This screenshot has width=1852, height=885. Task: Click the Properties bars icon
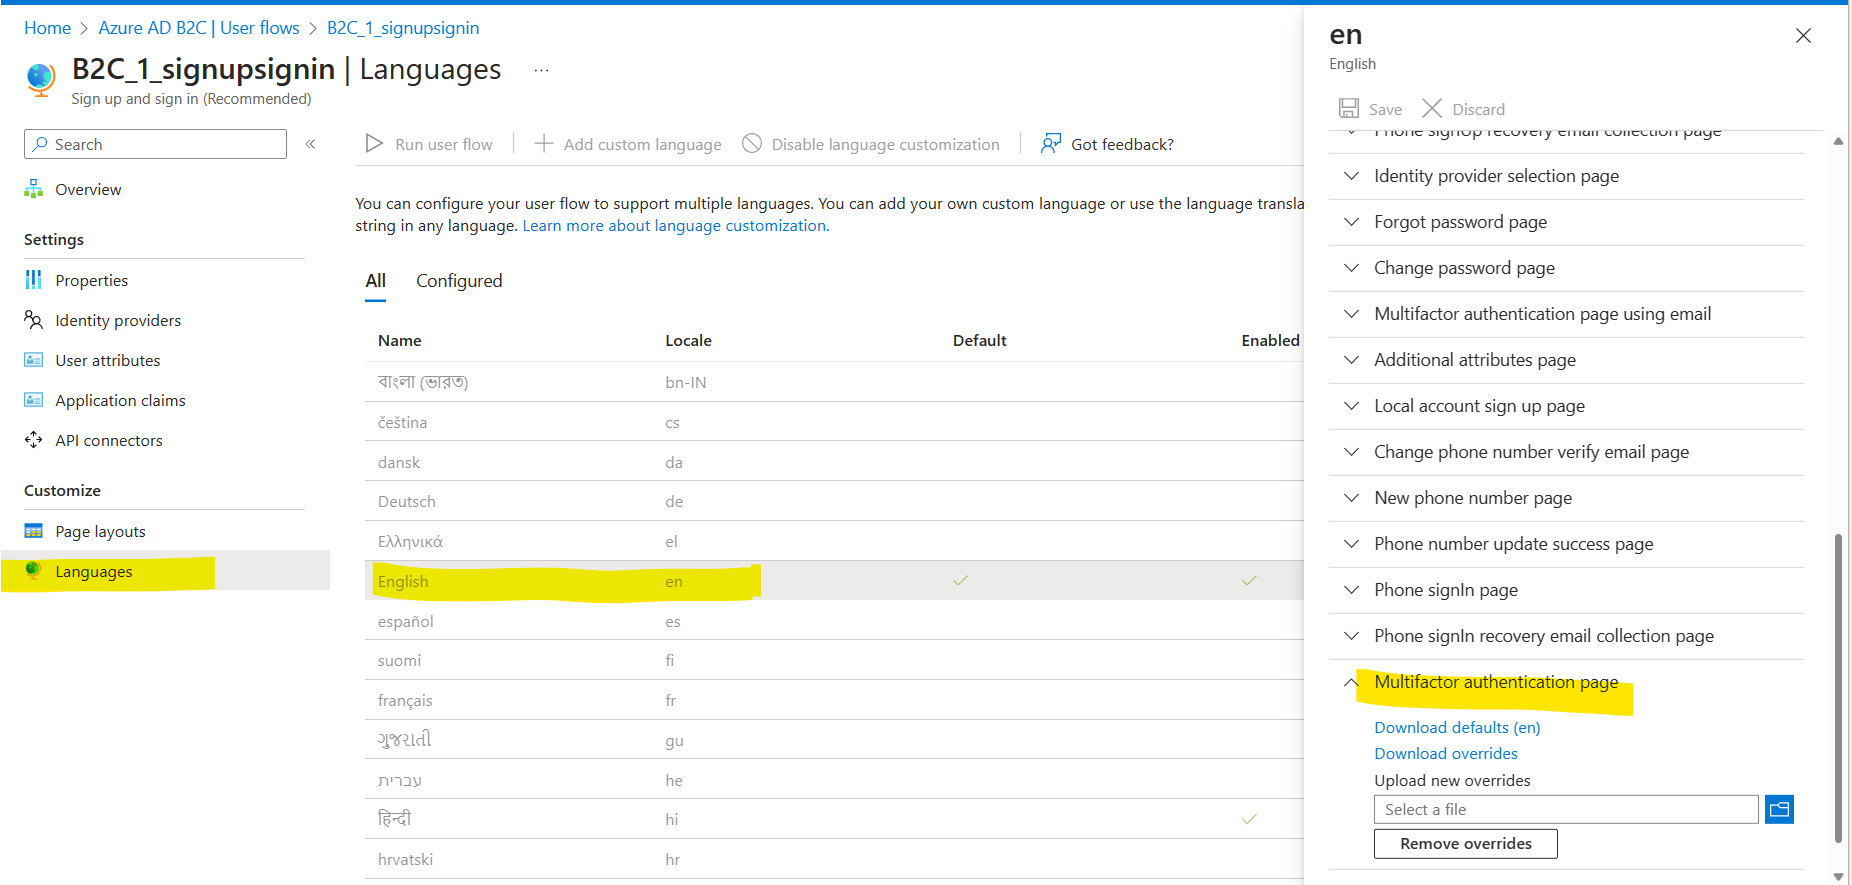click(34, 280)
